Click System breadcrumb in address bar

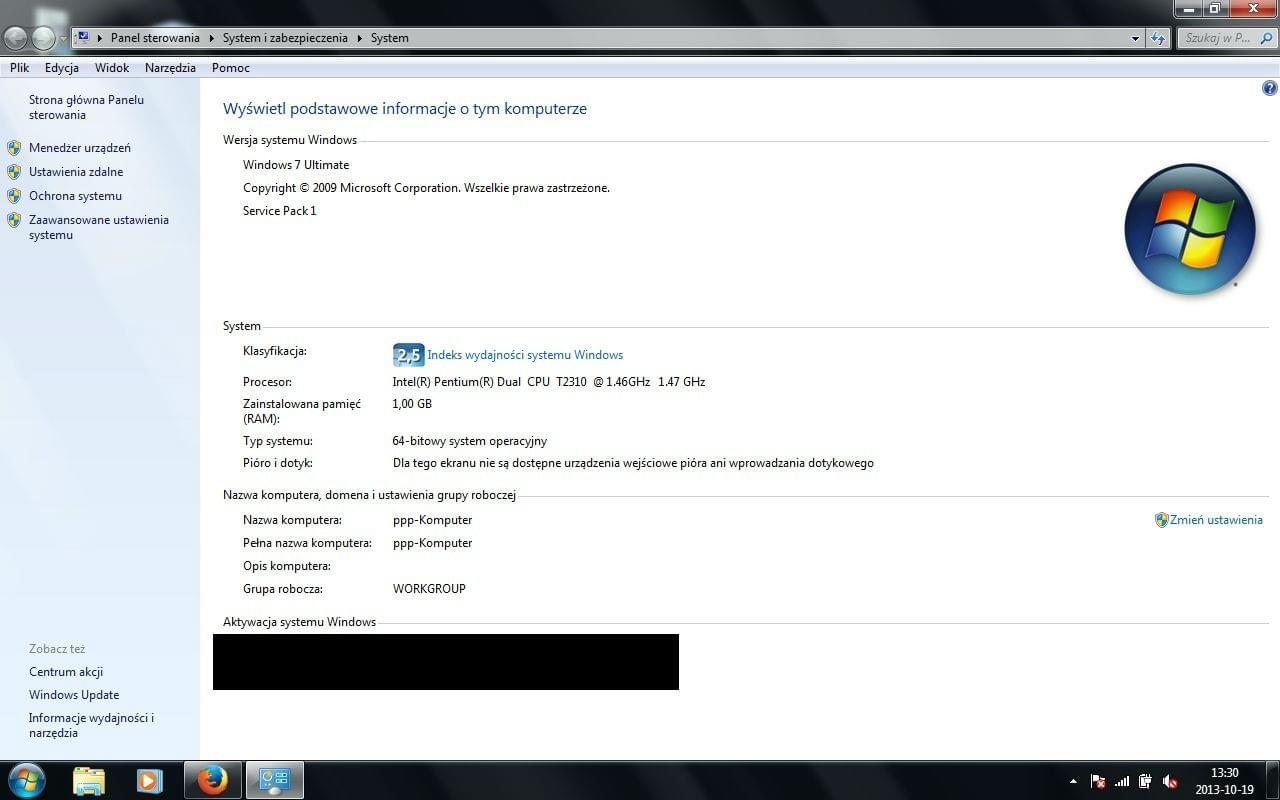389,38
